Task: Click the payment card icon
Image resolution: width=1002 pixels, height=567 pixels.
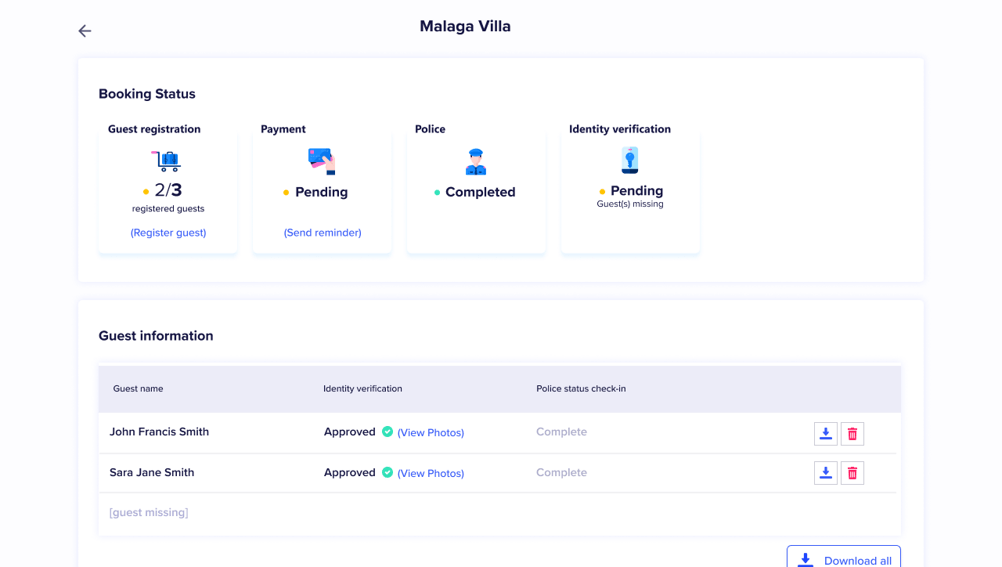Action: pos(322,160)
